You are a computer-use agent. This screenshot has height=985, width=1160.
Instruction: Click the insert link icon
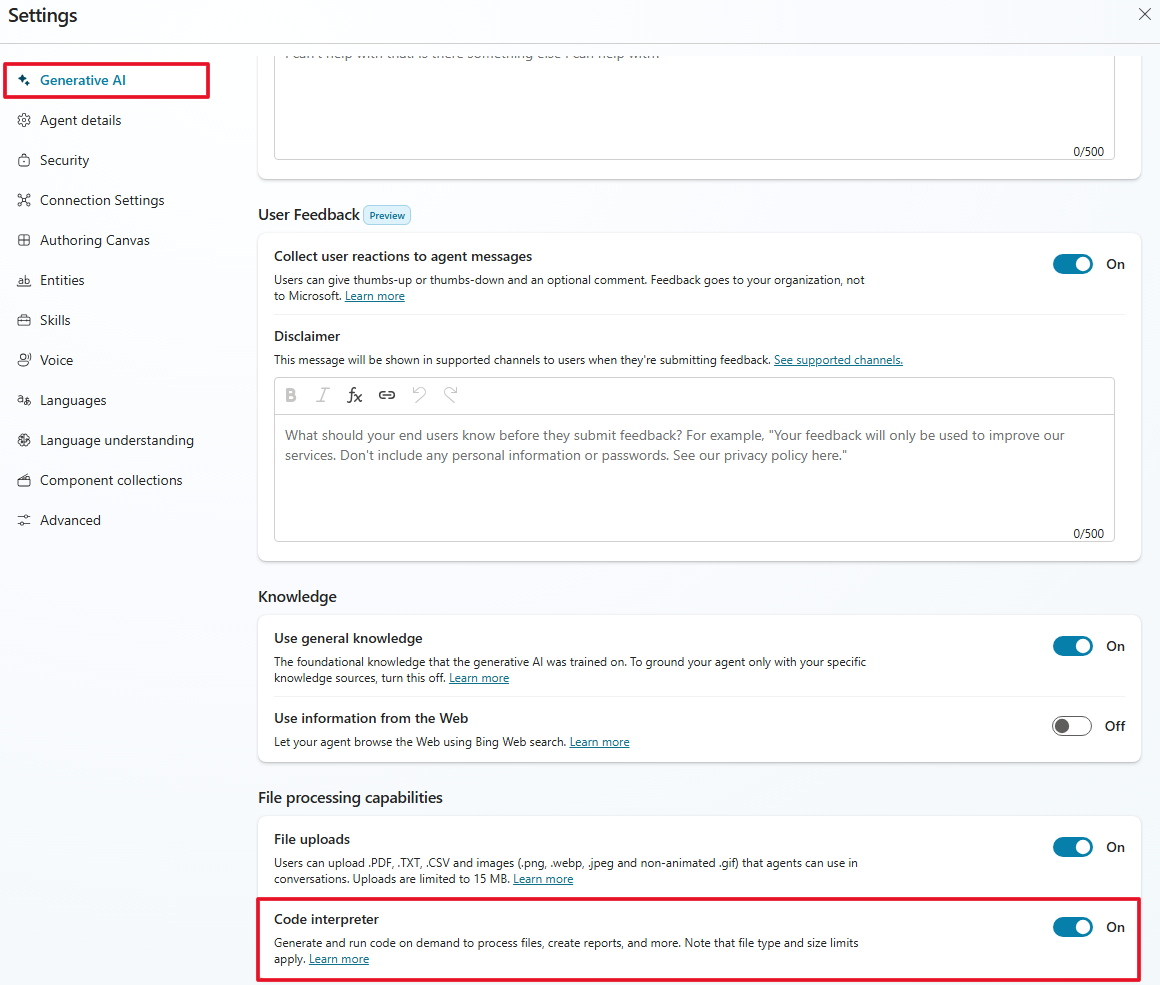(387, 395)
